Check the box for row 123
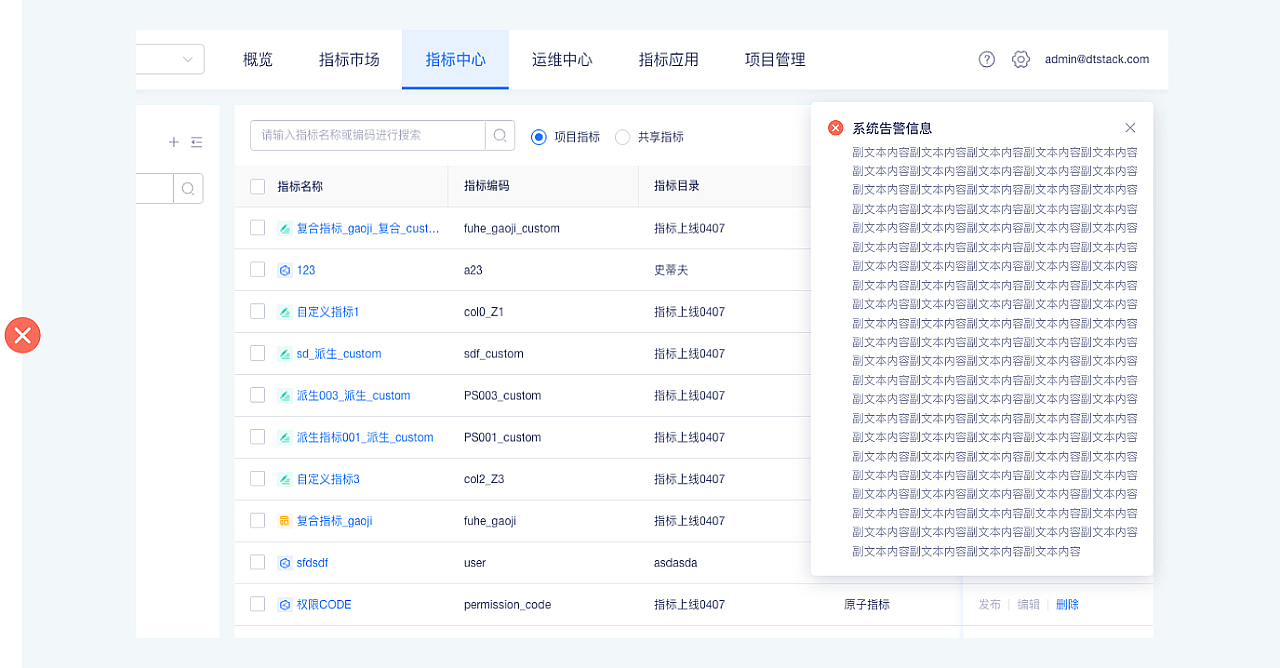The image size is (1280, 668). [258, 270]
